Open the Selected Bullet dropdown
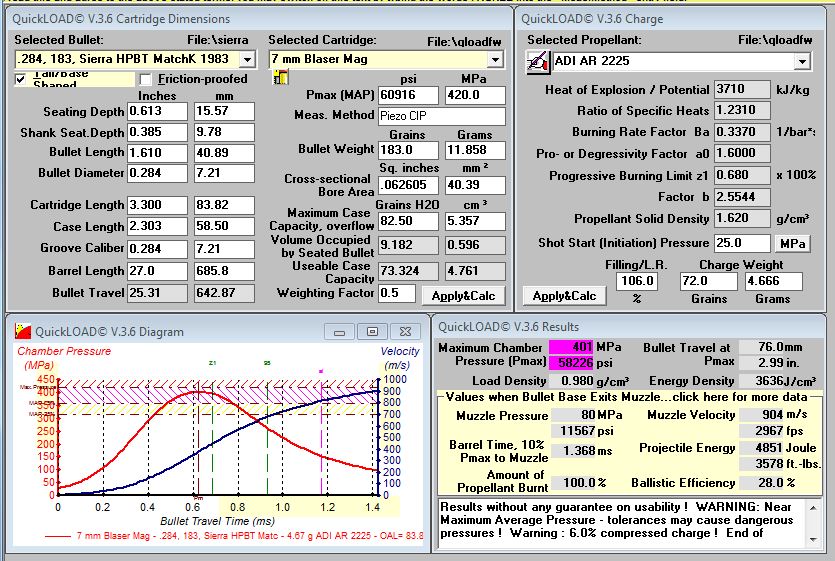Viewport: 835px width, 561px height. [x=247, y=59]
